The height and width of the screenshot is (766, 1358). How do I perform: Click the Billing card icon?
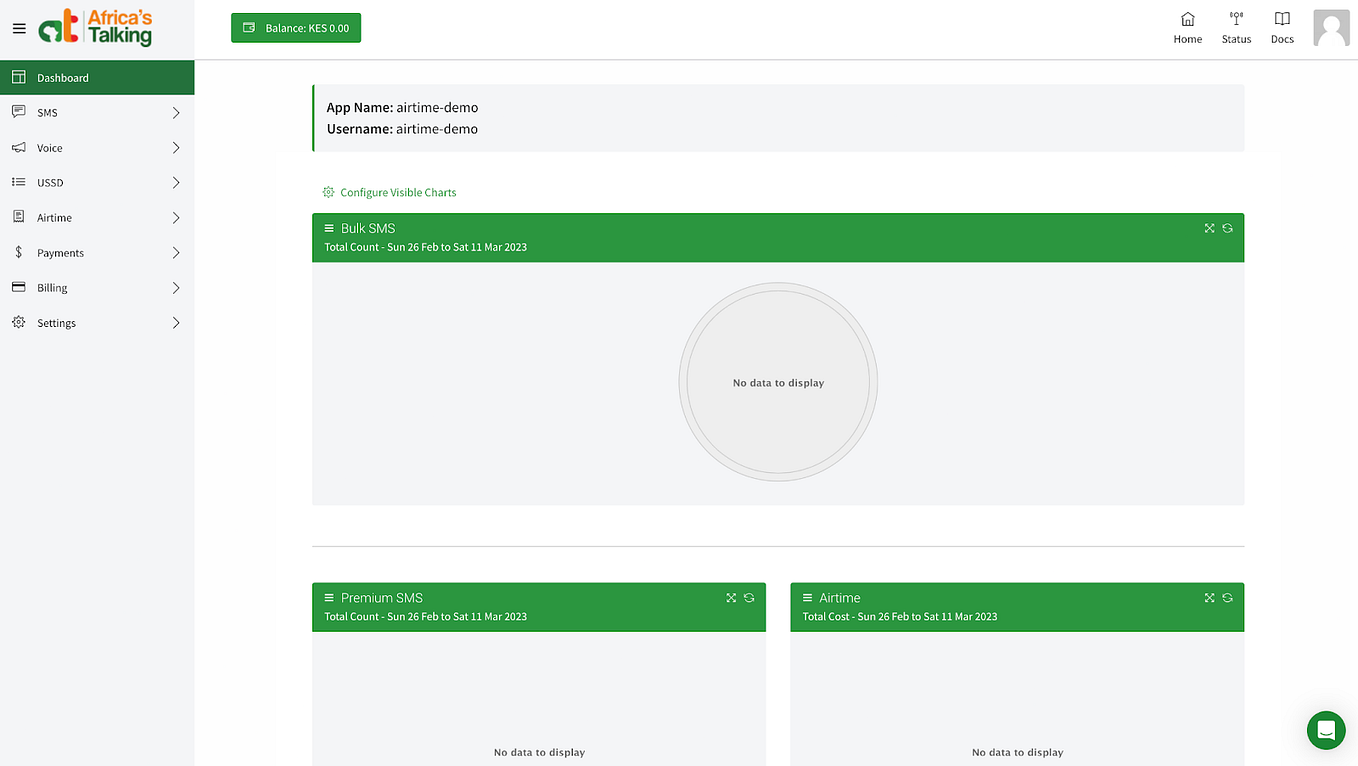tap(18, 287)
